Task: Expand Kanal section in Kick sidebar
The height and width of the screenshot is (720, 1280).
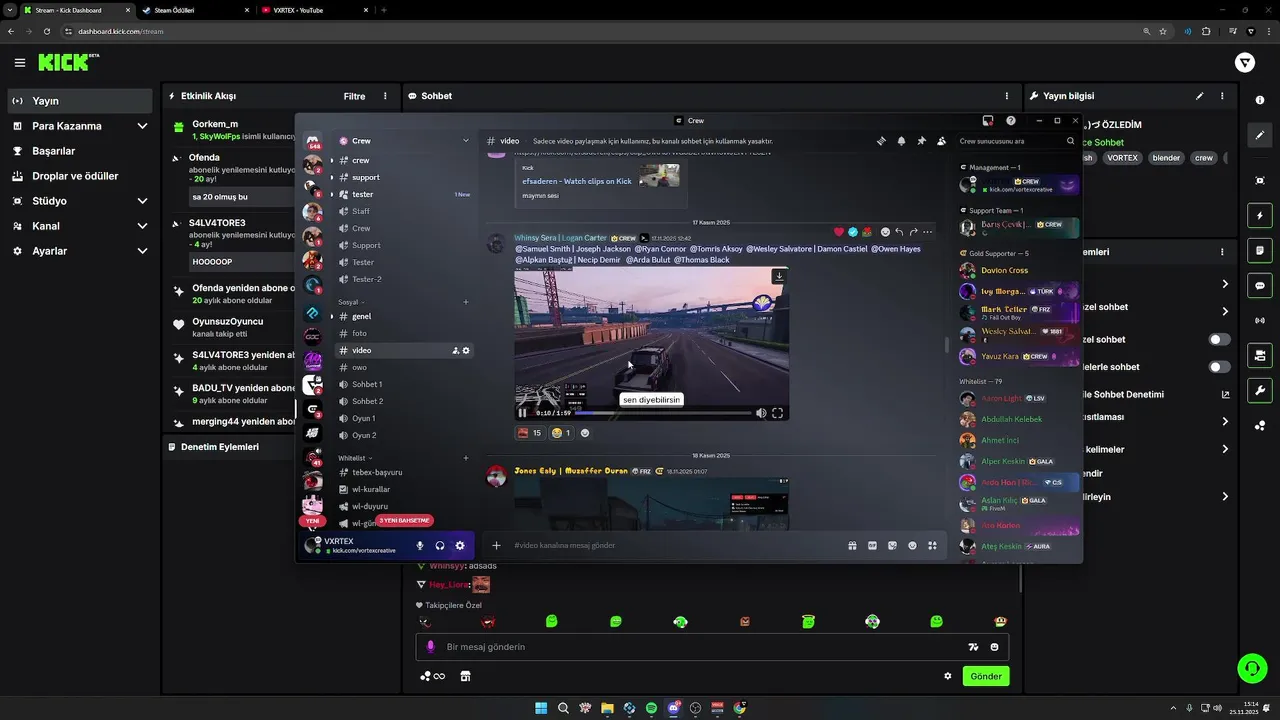Action: click(x=142, y=226)
